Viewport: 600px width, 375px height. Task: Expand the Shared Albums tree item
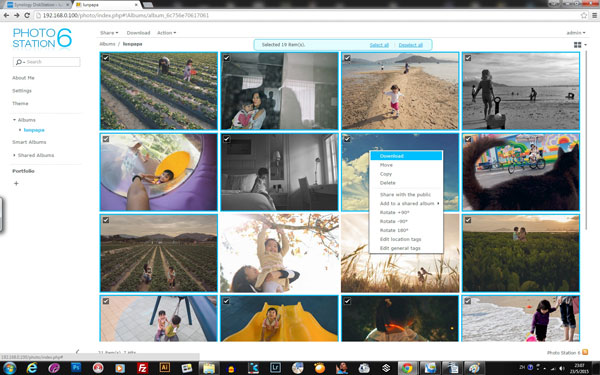pos(14,155)
